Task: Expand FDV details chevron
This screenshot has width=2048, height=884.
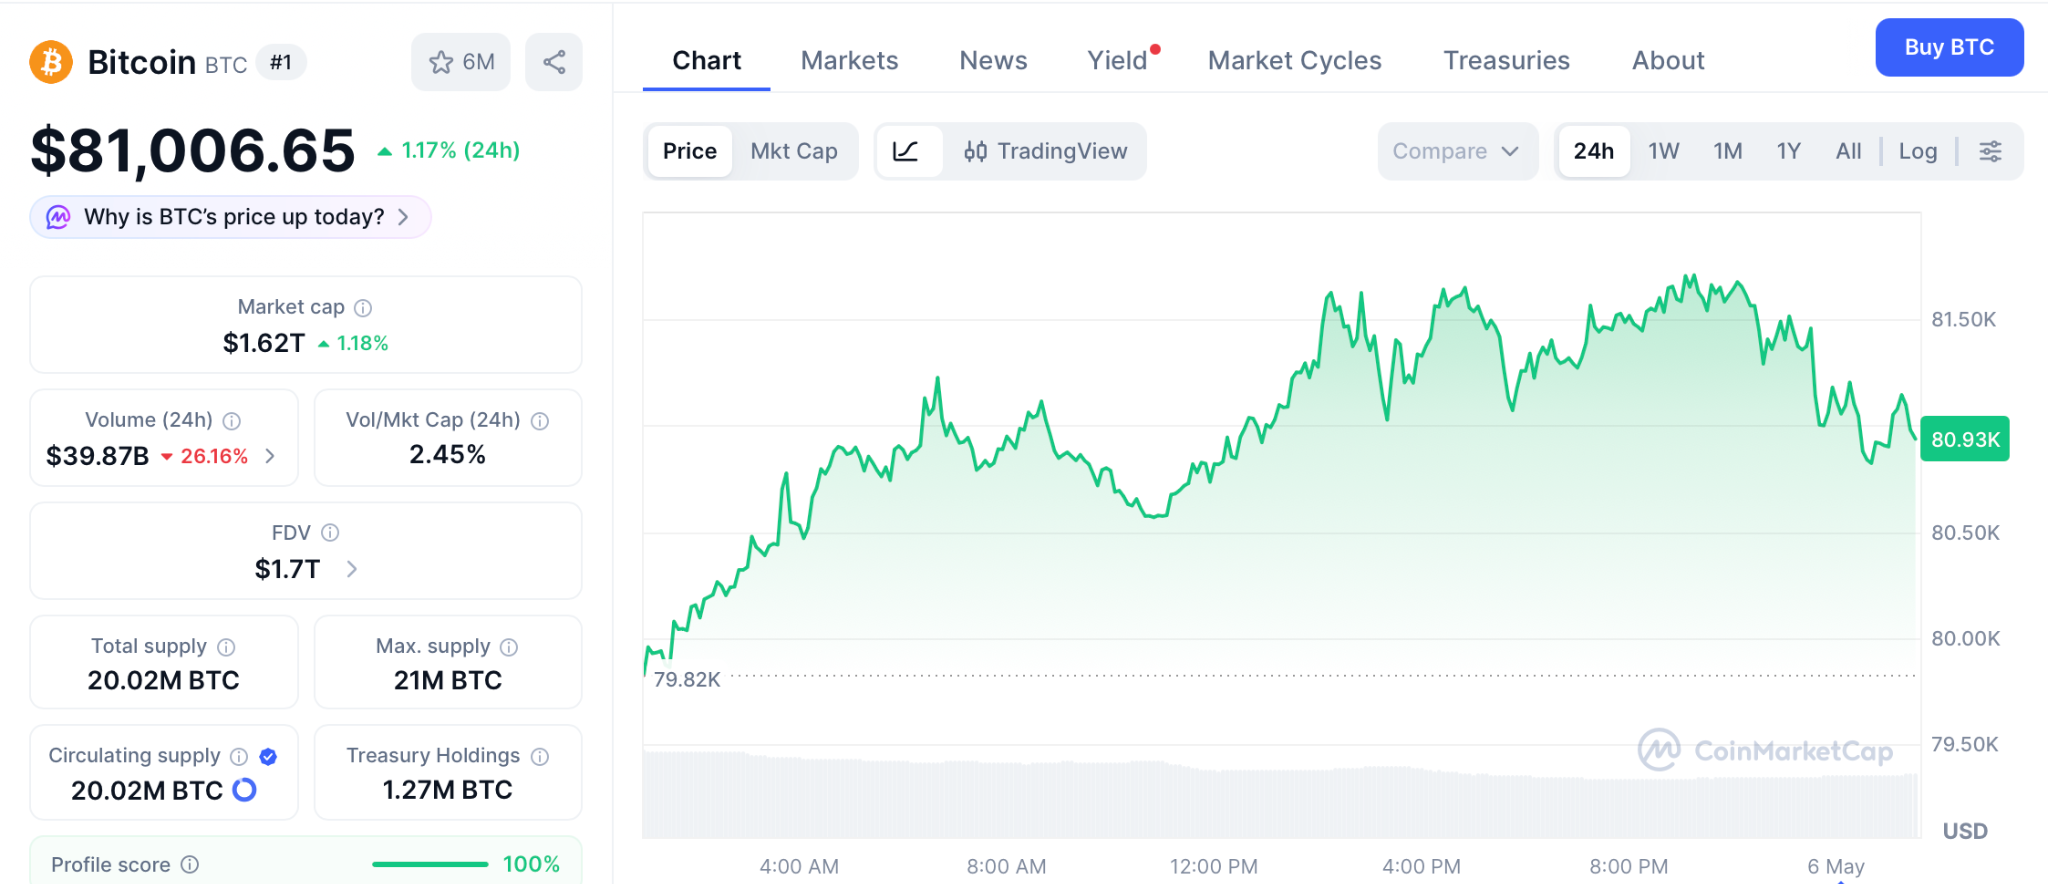Action: [351, 569]
